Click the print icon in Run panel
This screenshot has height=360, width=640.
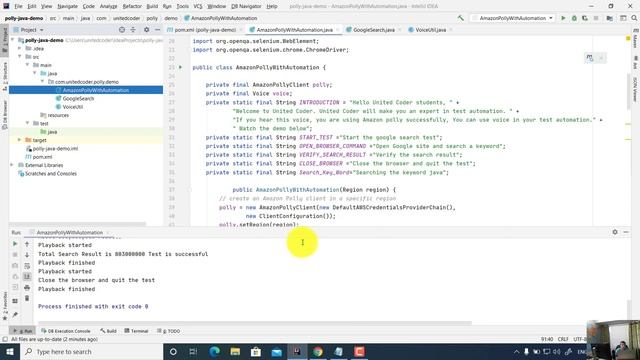[x=27, y=287]
